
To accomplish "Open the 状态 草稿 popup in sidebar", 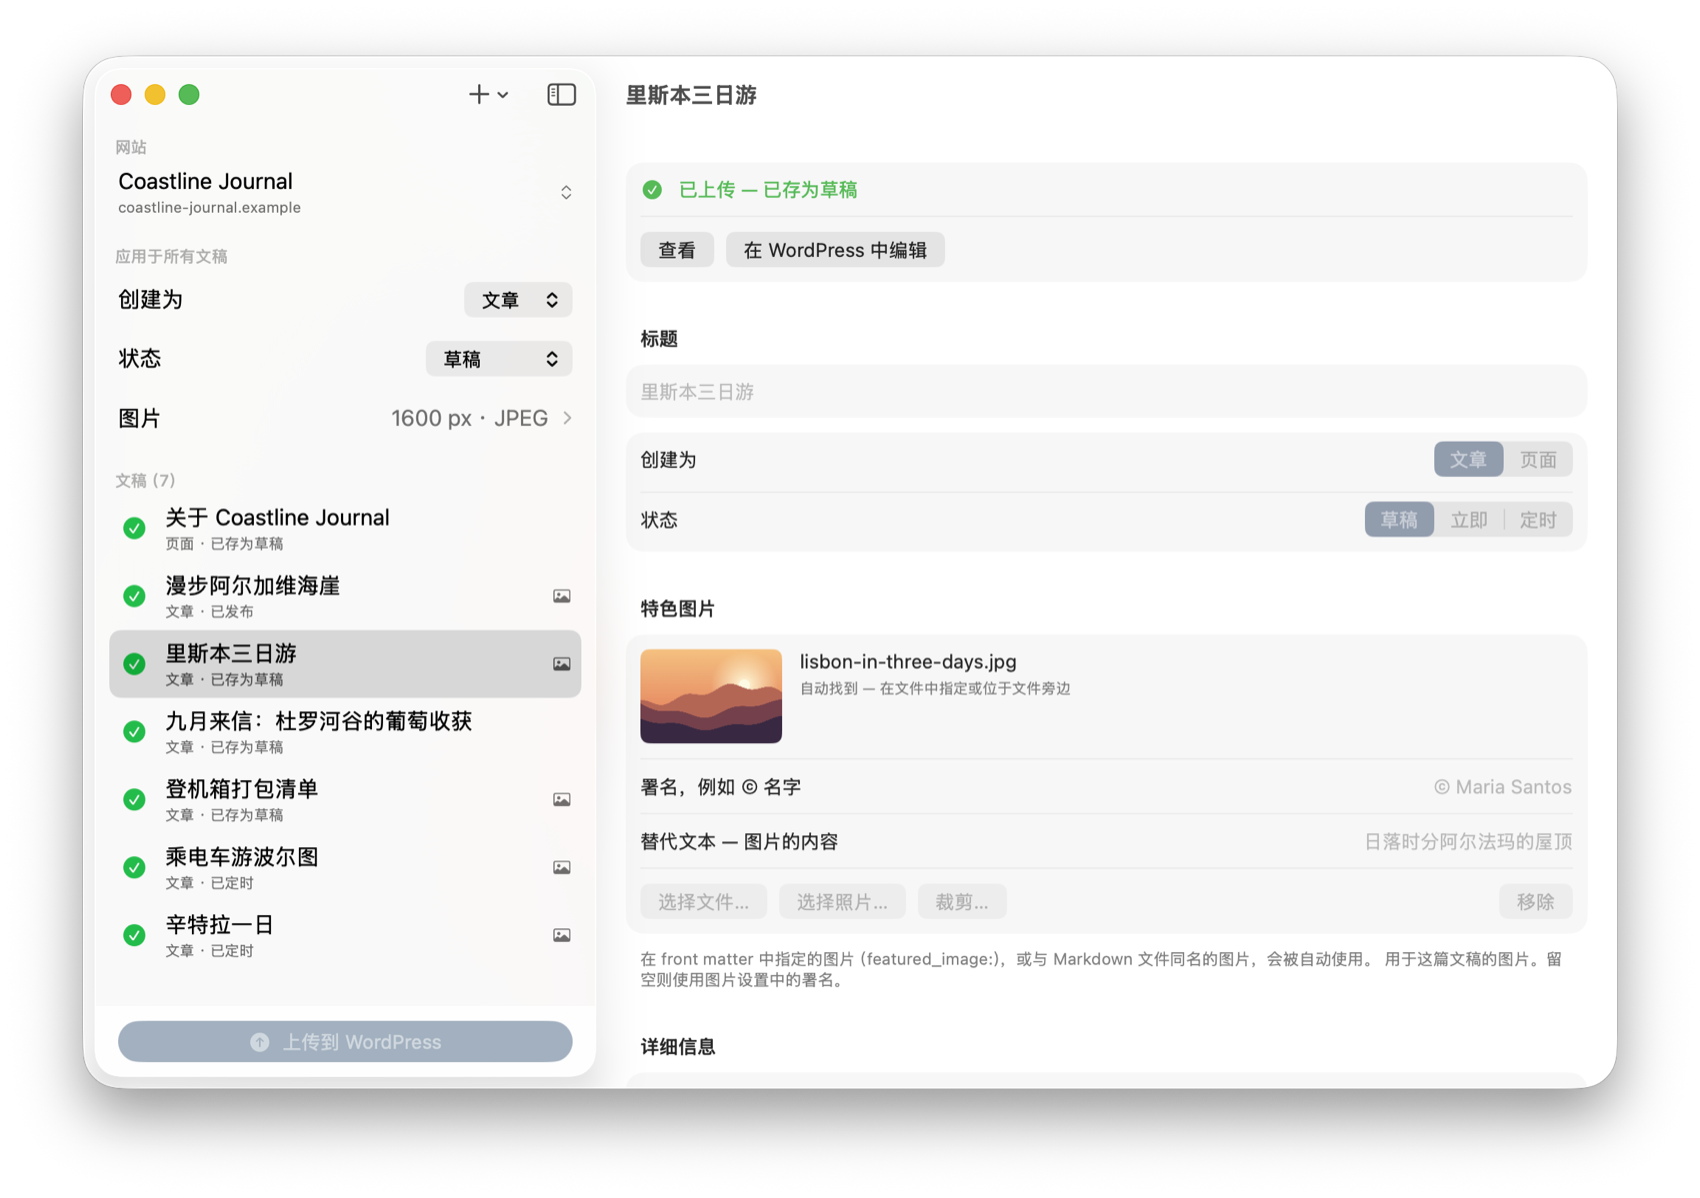I will pyautogui.click(x=499, y=359).
